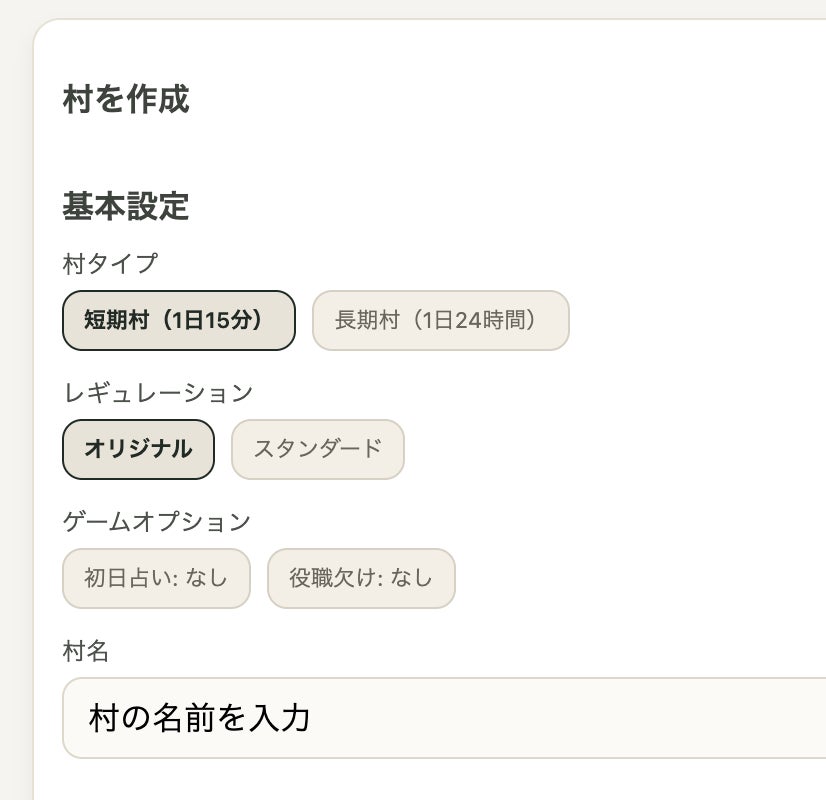Change the missing-role setting via 役職欠け
The width and height of the screenshot is (826, 800).
[x=361, y=578]
